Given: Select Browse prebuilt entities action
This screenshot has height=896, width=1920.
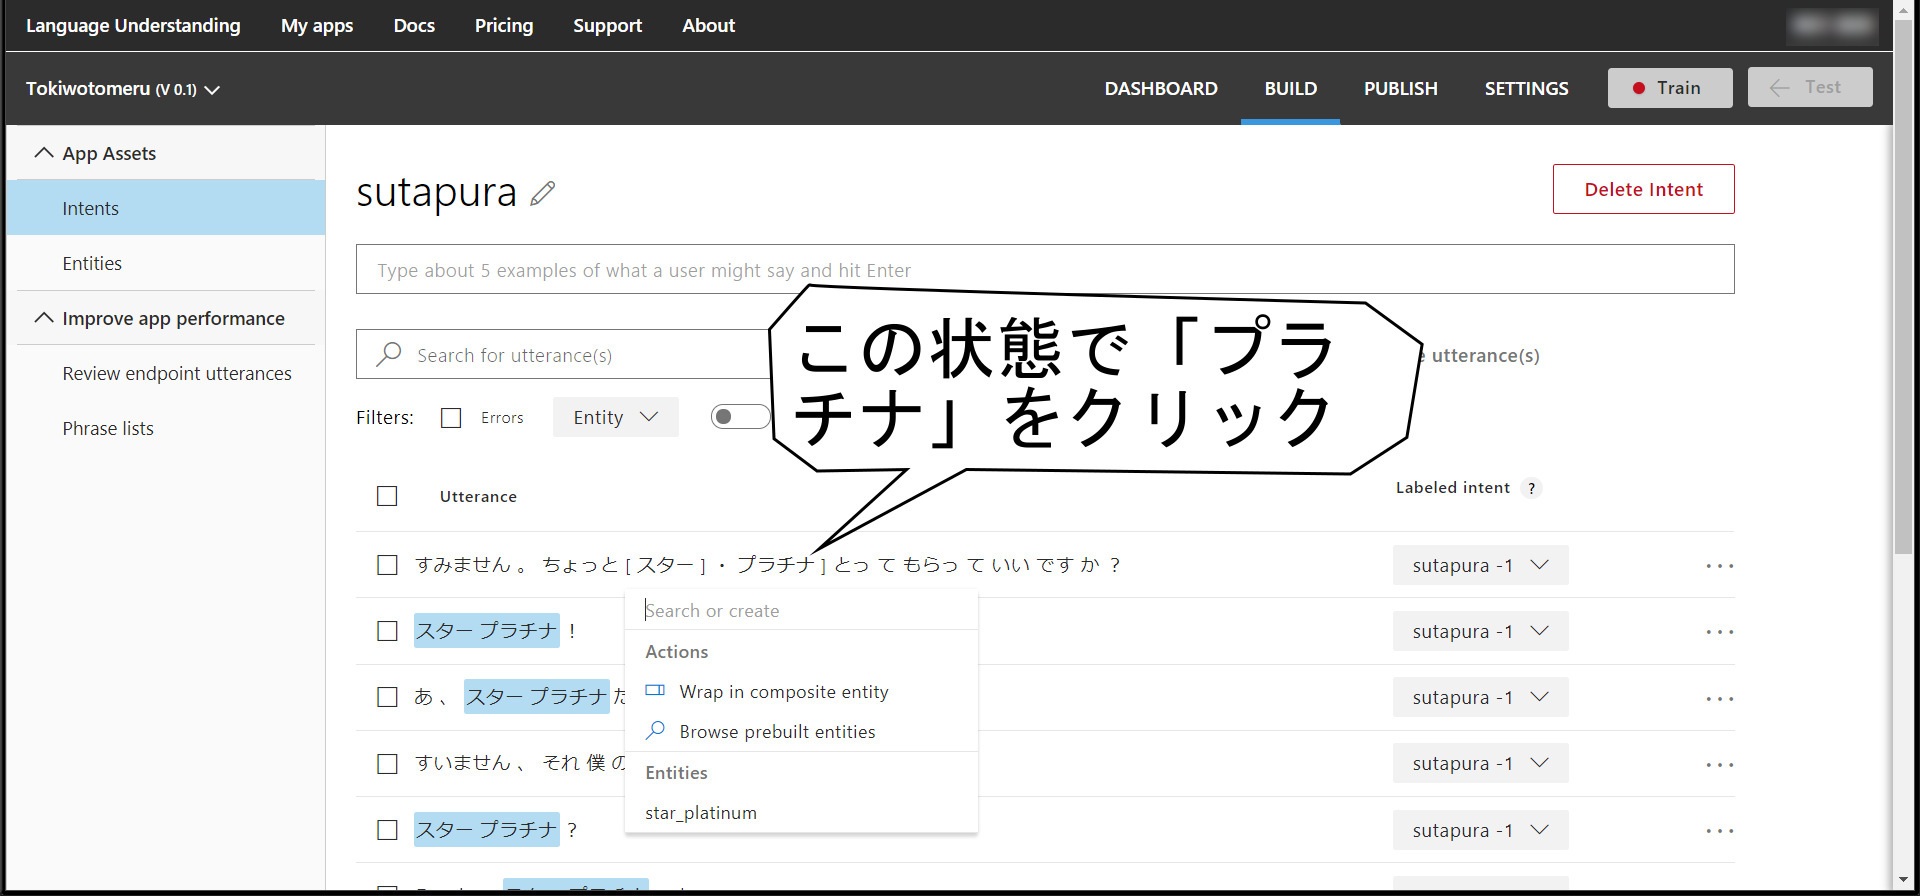Looking at the screenshot, I should tap(801, 732).
